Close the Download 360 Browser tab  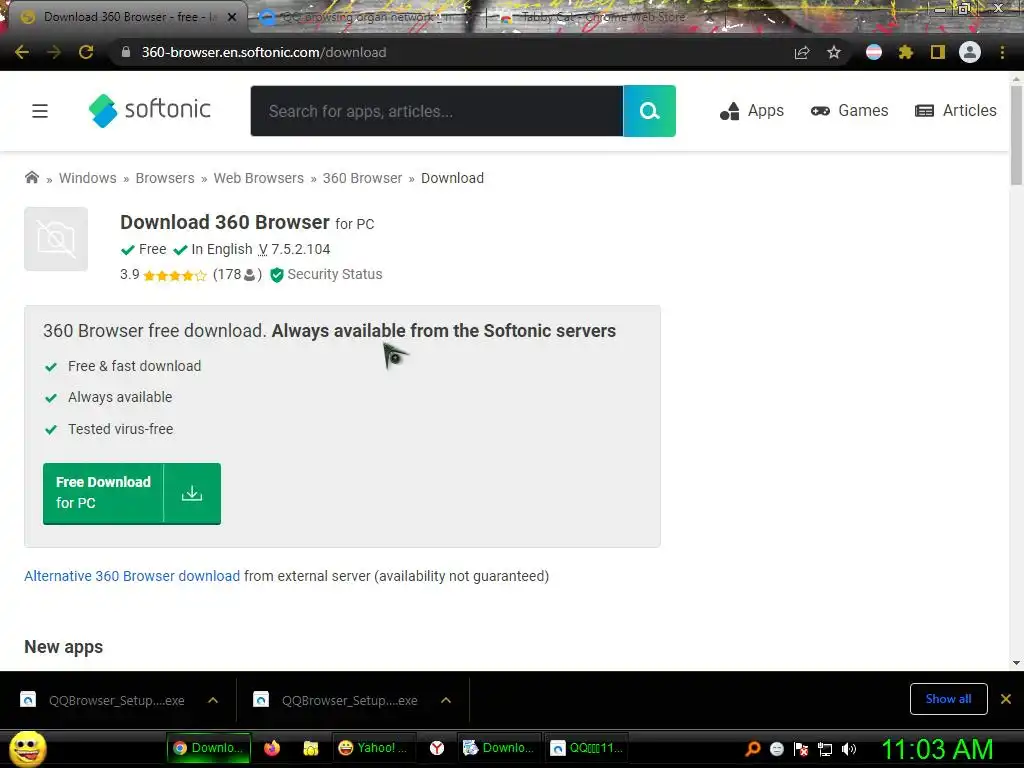(232, 17)
